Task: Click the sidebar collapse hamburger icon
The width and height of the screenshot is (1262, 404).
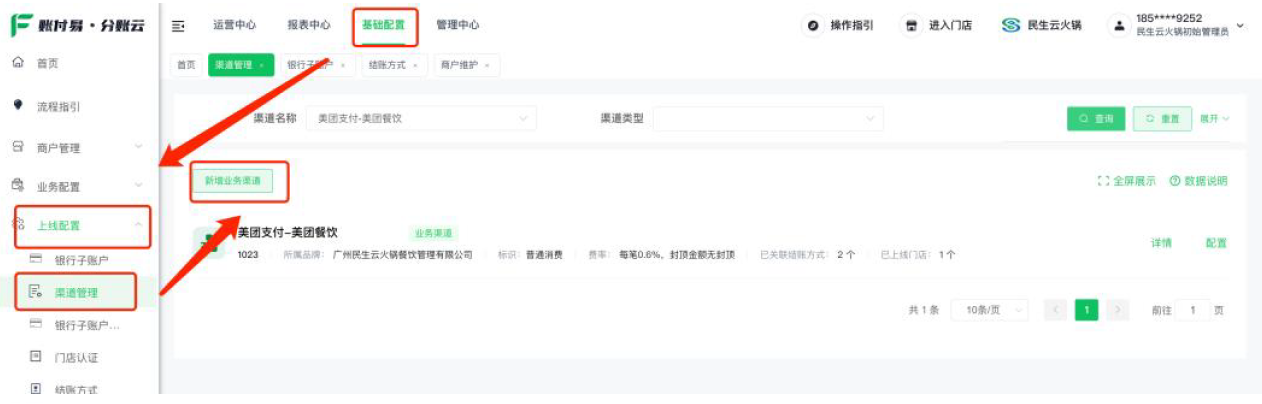Action: click(178, 26)
